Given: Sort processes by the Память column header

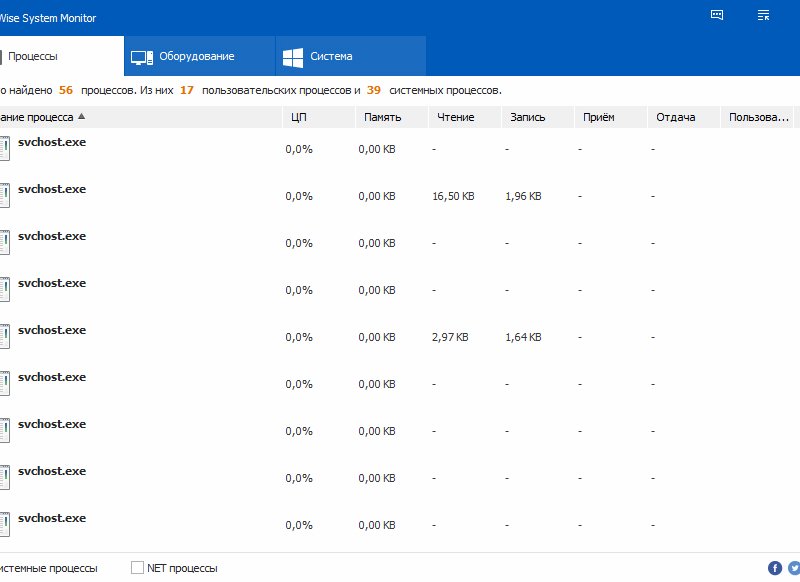Looking at the screenshot, I should [392, 117].
